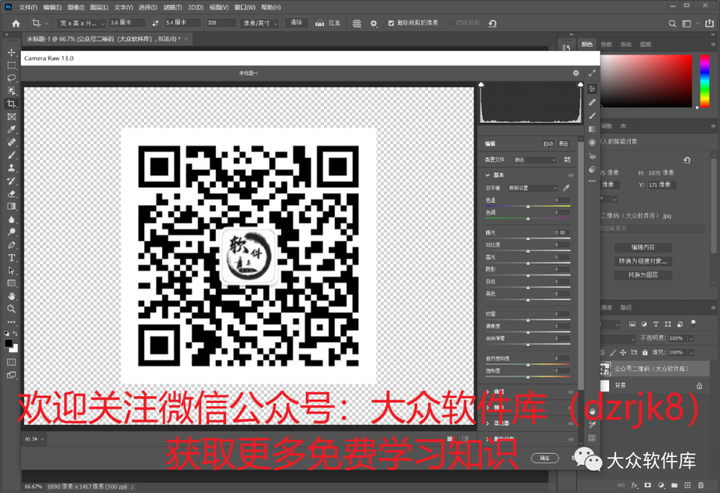Open the File menu
The height and width of the screenshot is (493, 720).
[x=28, y=7]
